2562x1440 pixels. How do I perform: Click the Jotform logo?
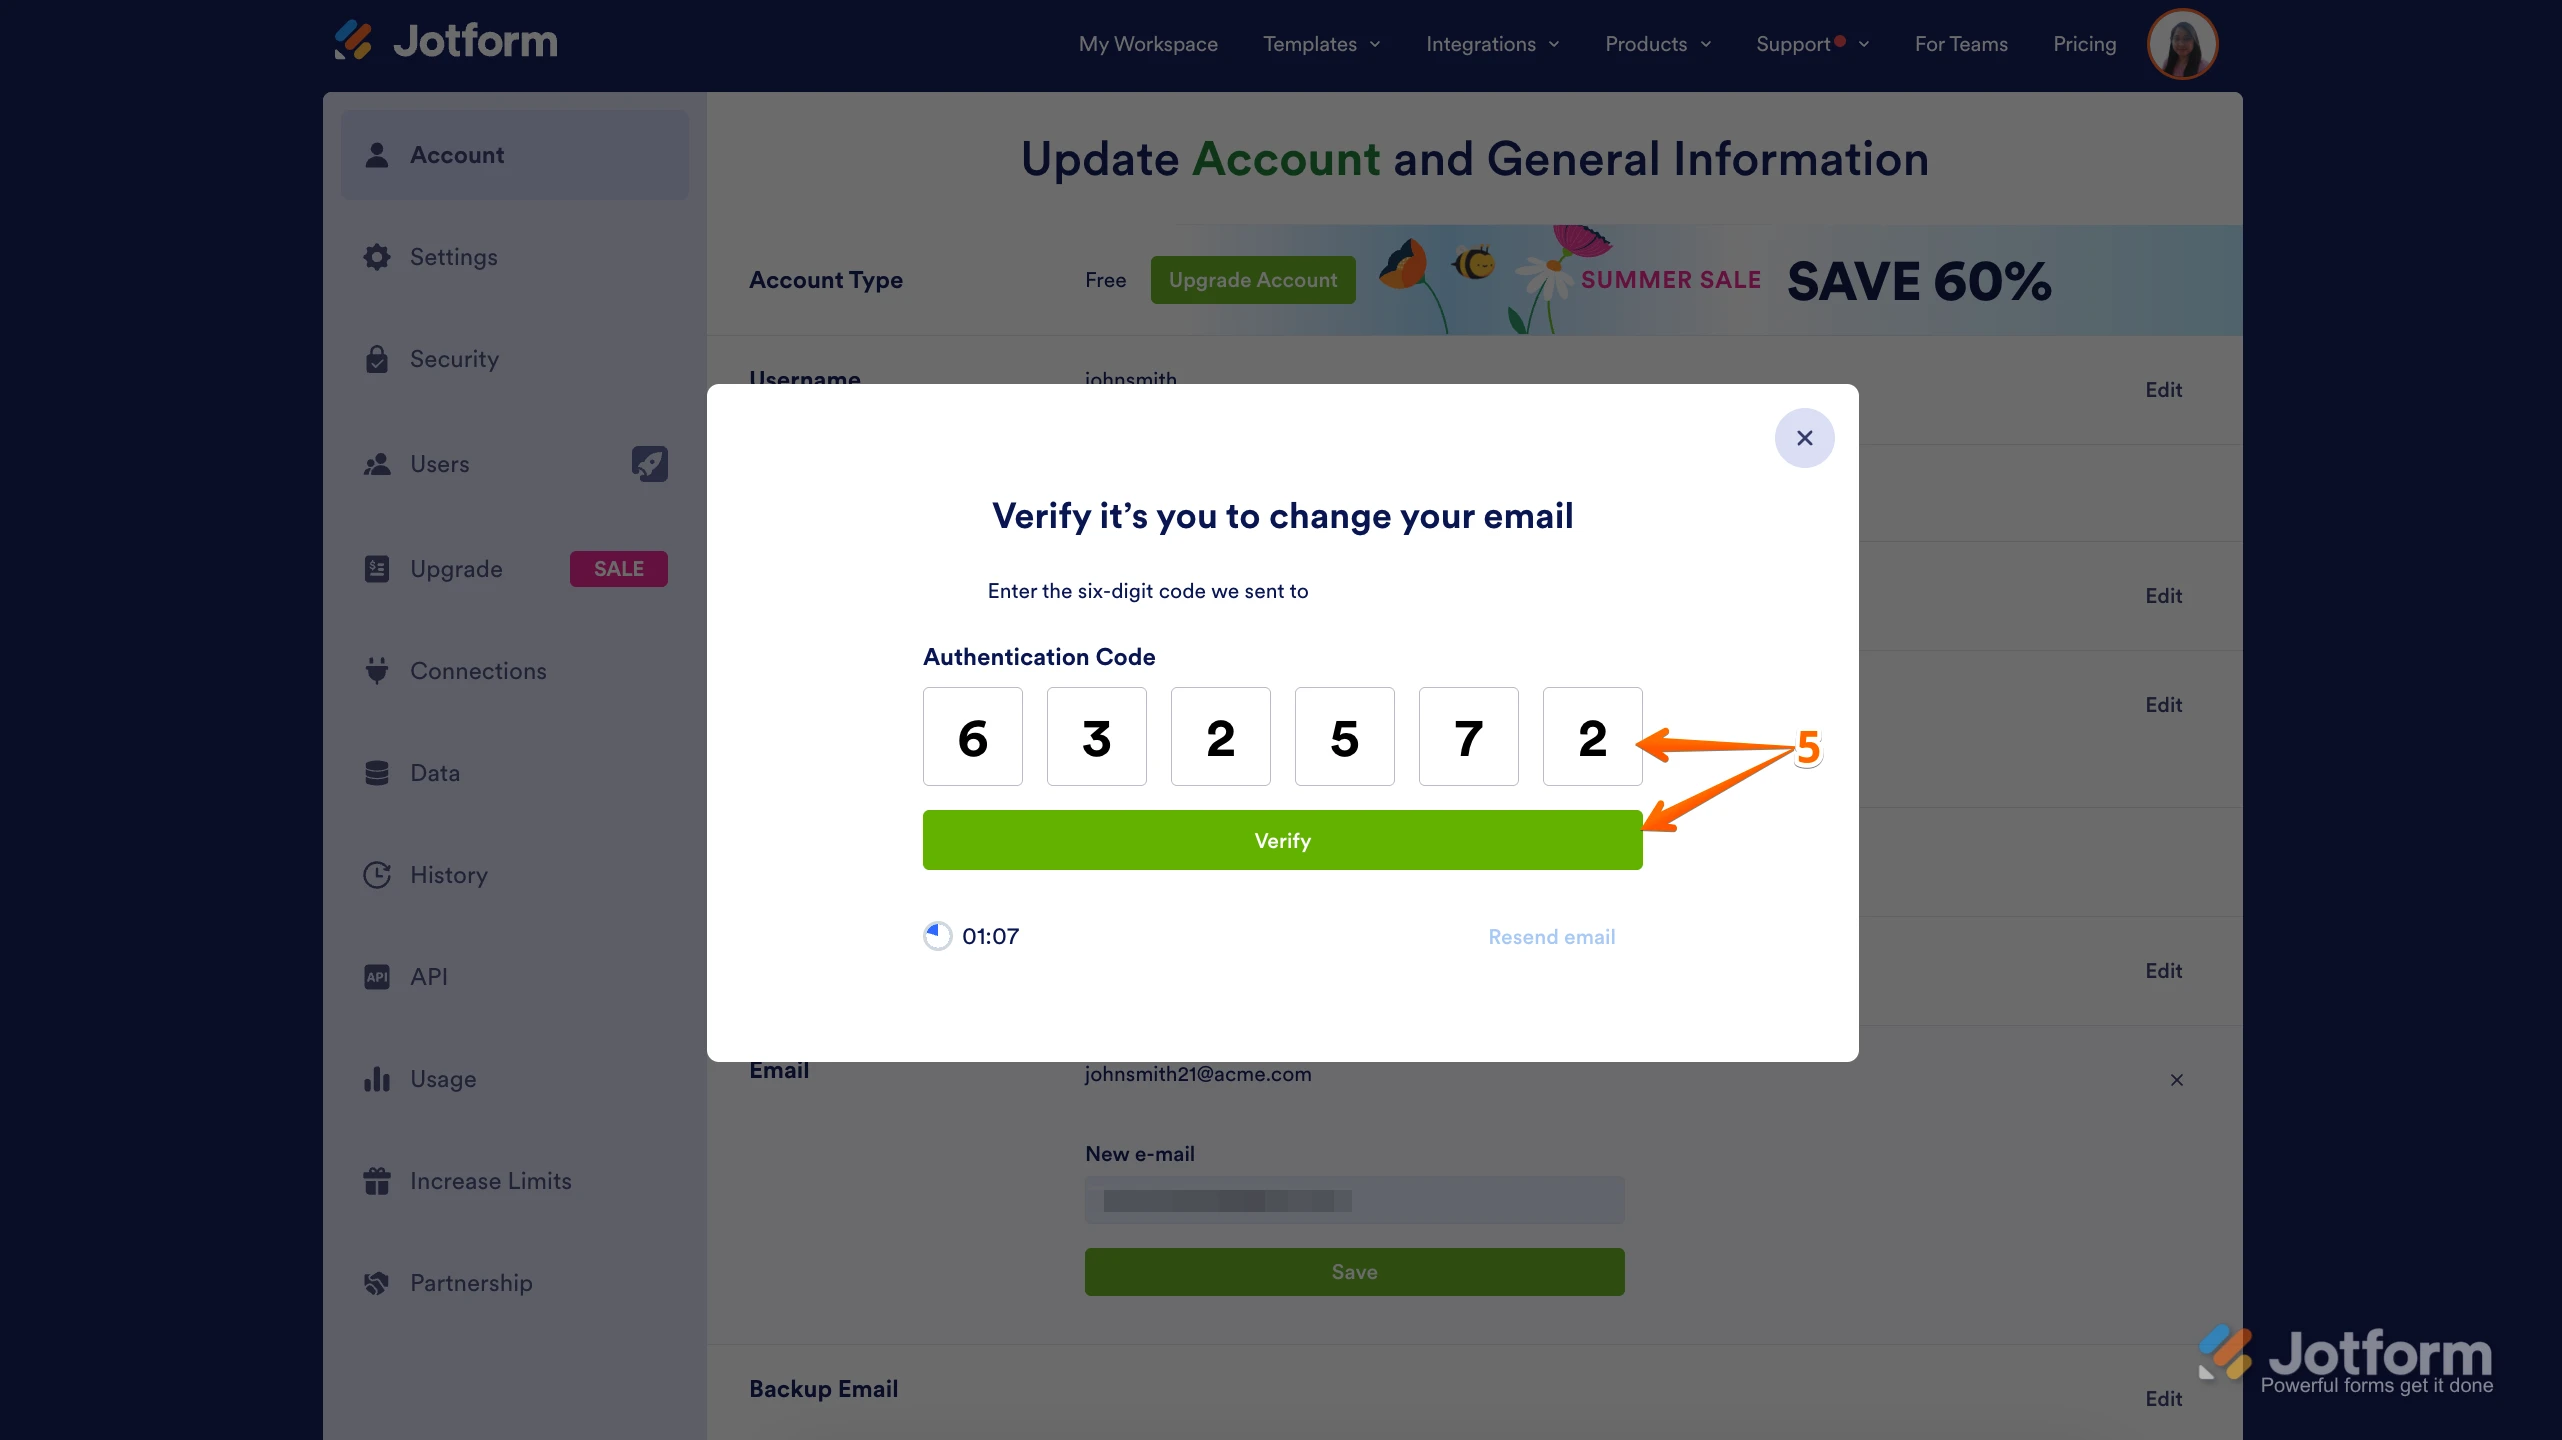point(444,40)
